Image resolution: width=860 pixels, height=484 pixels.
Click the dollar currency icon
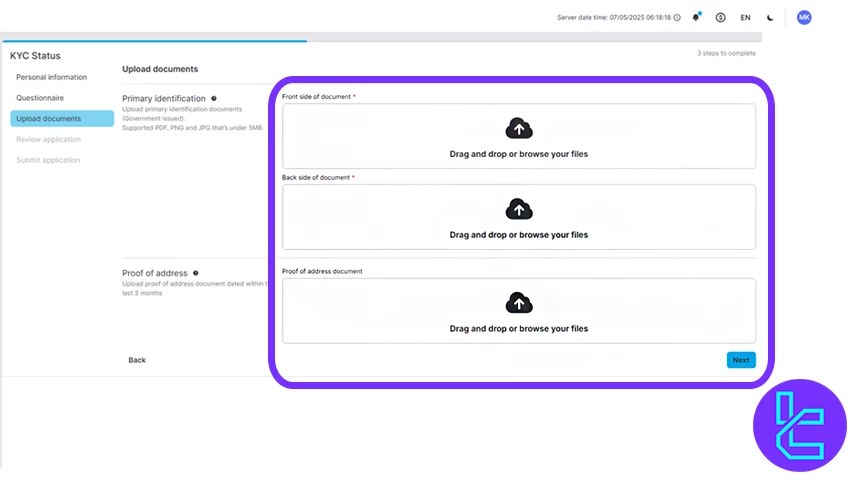(x=720, y=17)
